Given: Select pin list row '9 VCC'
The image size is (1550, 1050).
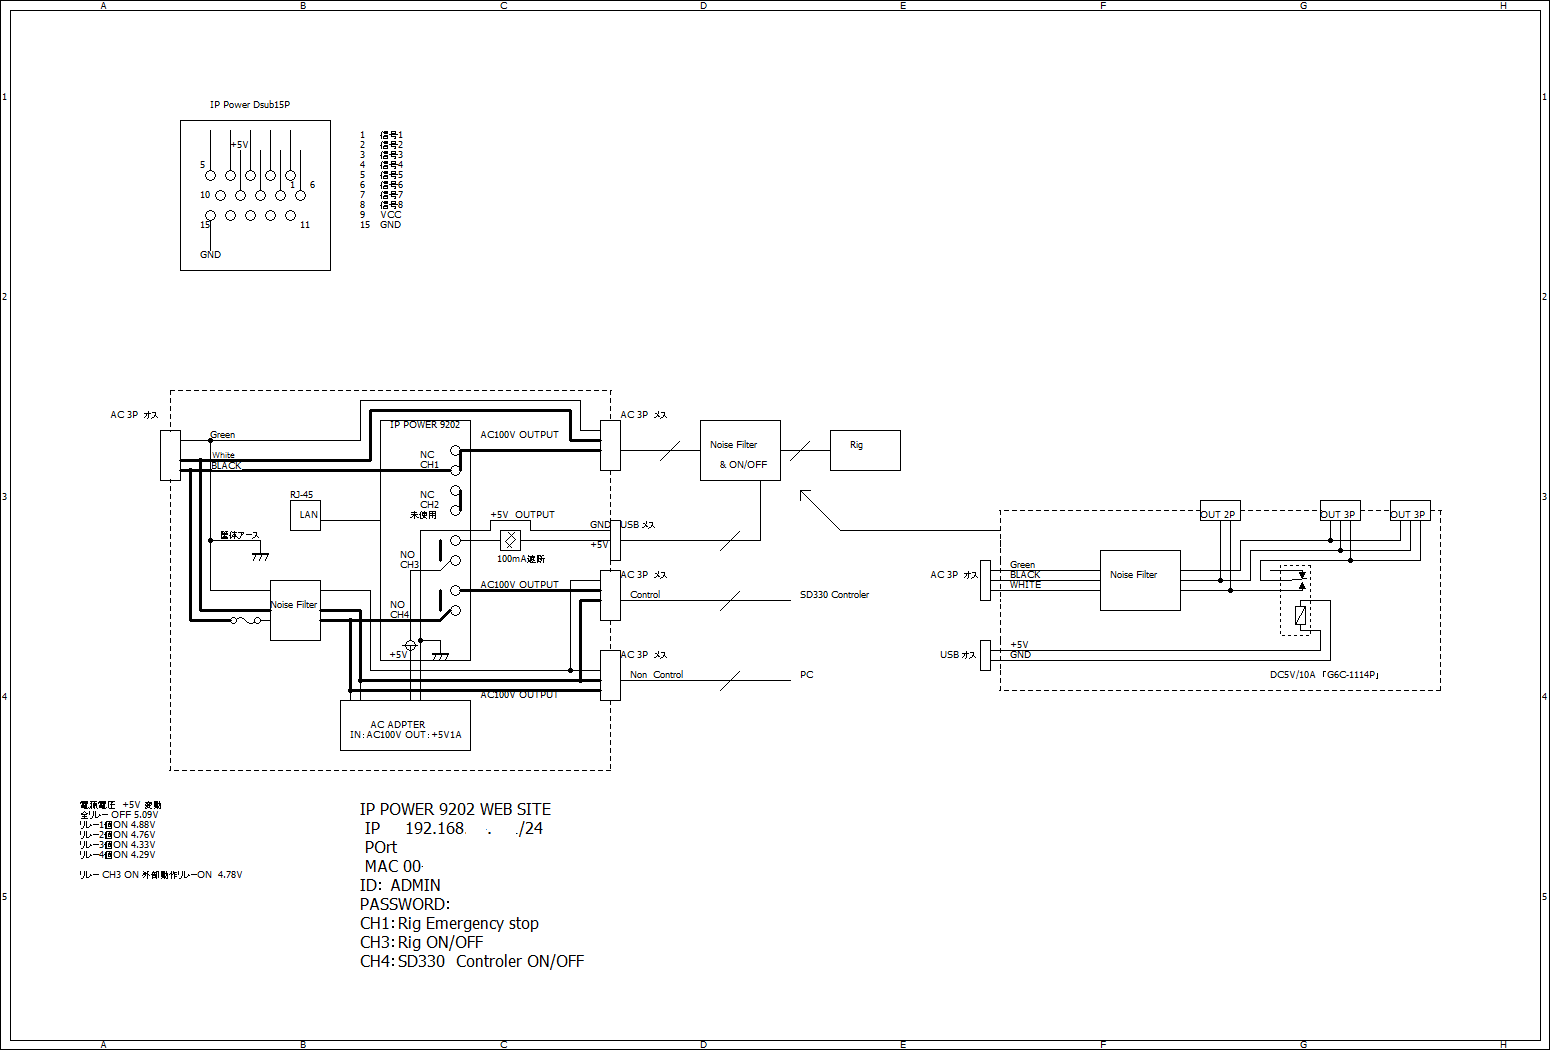Looking at the screenshot, I should [x=381, y=215].
